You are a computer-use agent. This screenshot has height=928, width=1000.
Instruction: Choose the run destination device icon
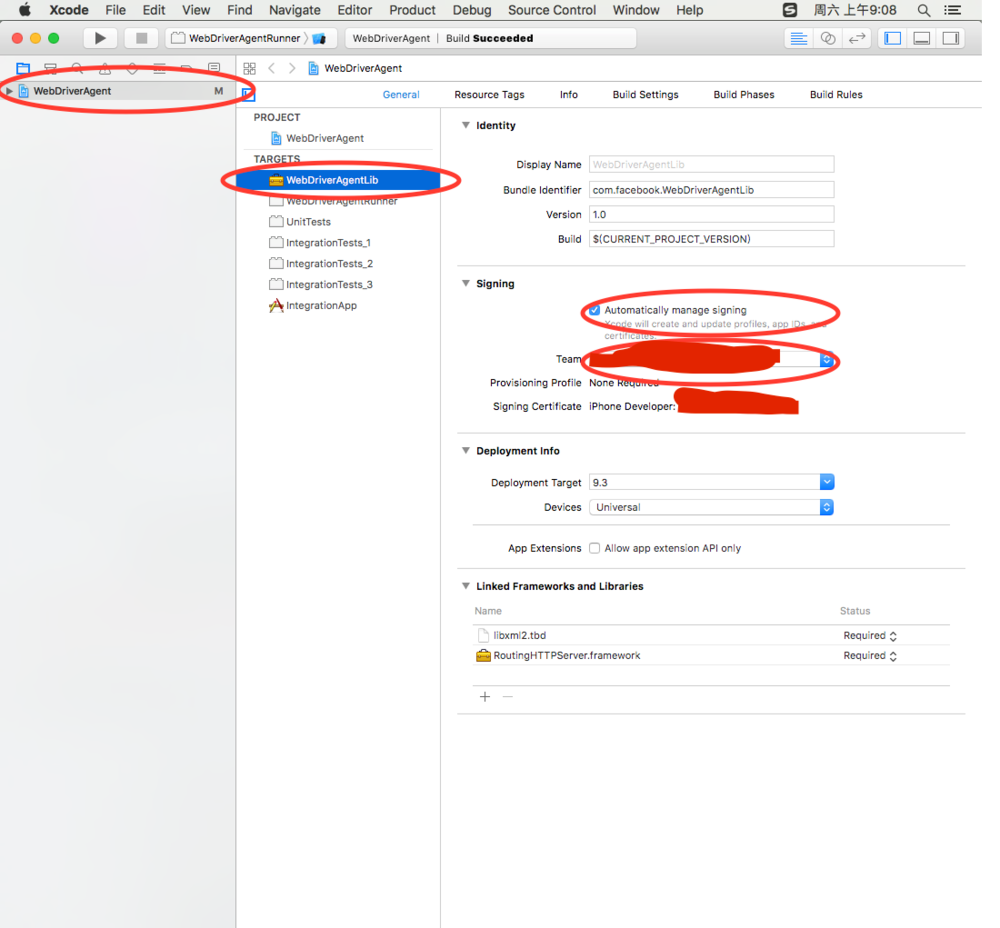(x=320, y=38)
